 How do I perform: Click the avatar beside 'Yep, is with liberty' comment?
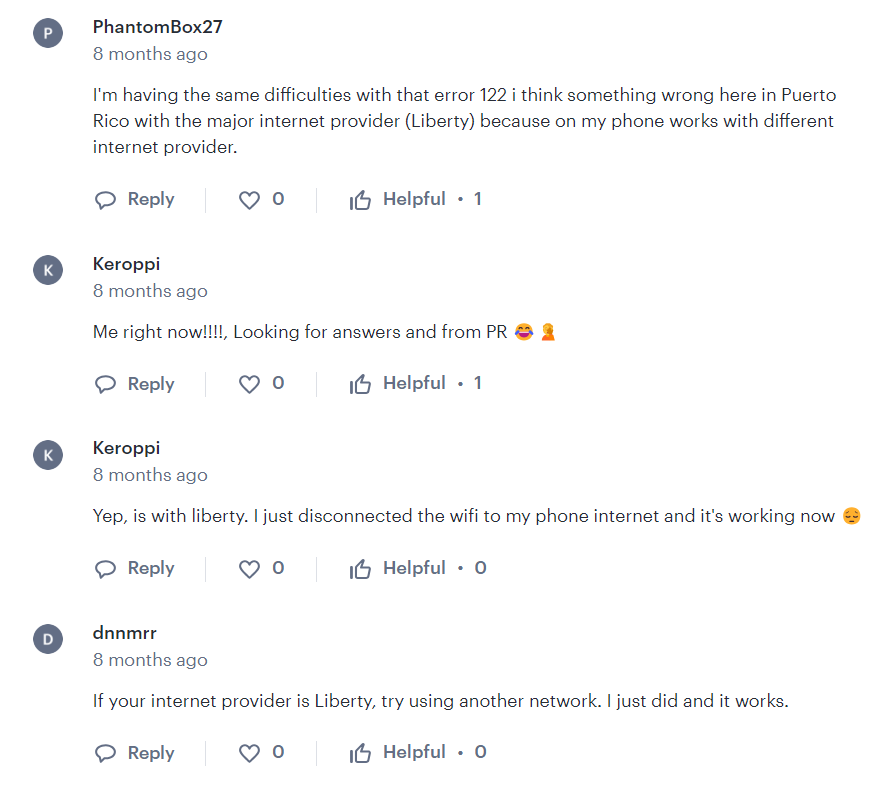pyautogui.click(x=48, y=455)
